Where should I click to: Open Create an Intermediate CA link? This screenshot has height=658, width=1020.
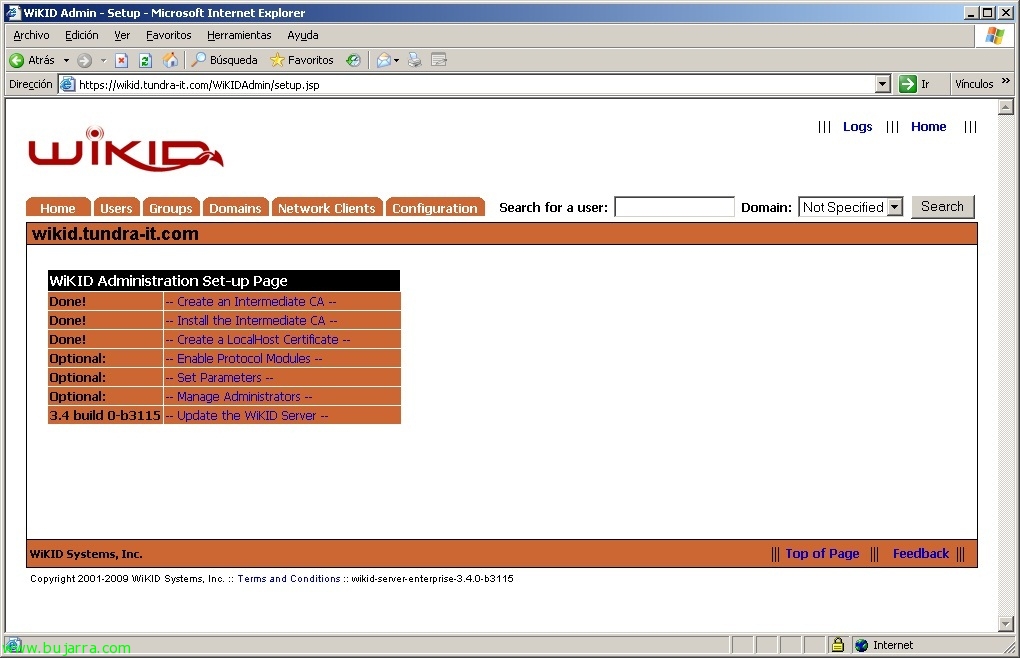coord(250,302)
